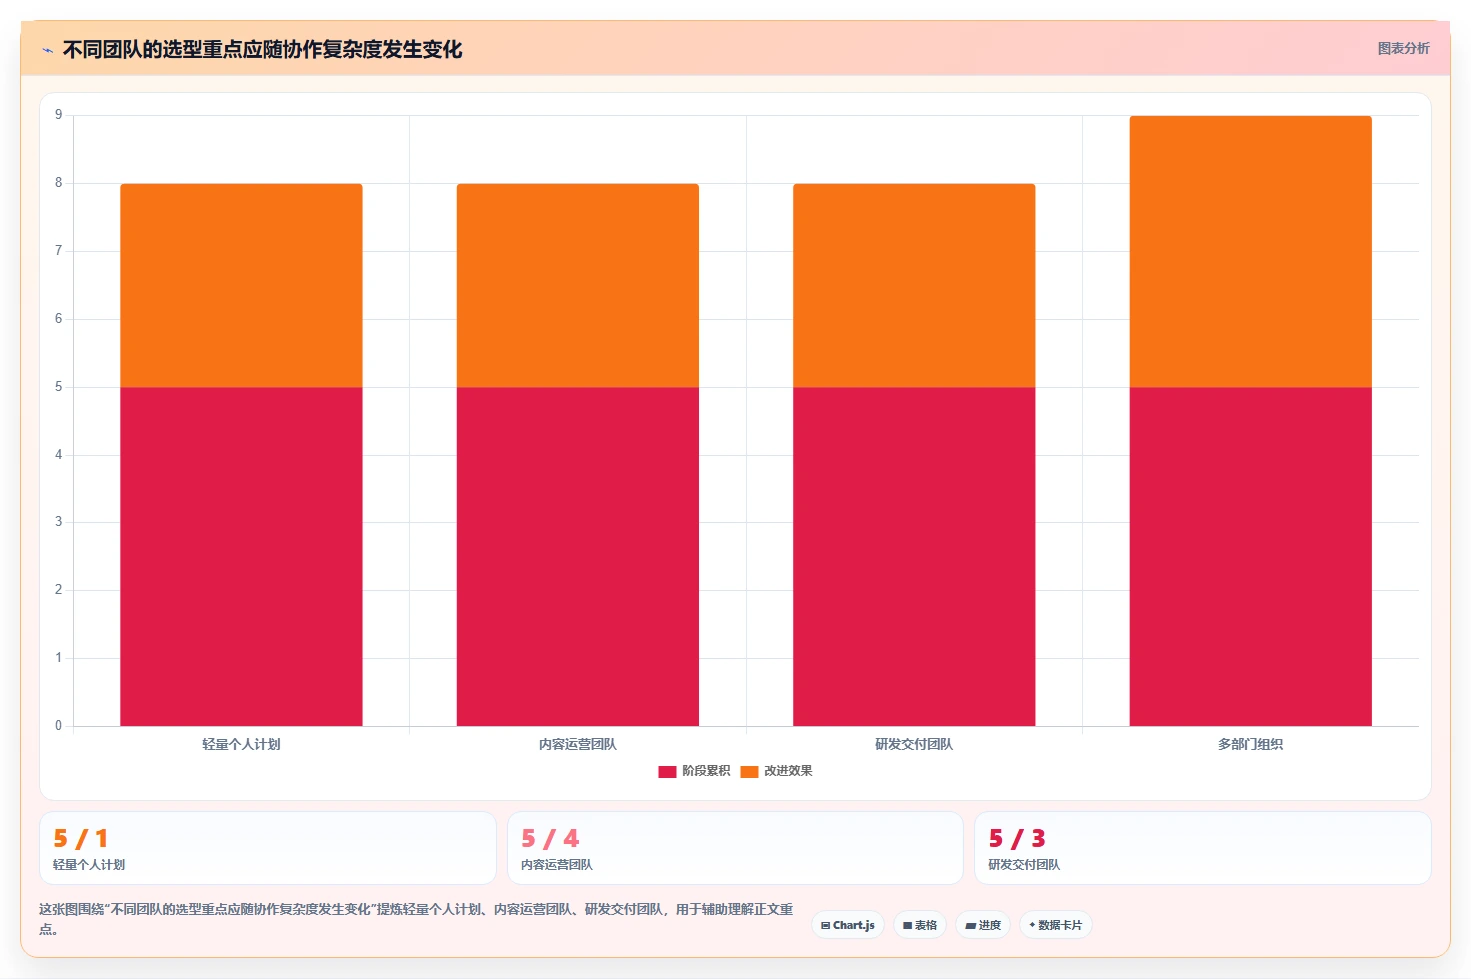This screenshot has height=979, width=1471.
Task: Click the 图表分析 label in the header
Action: pyautogui.click(x=1403, y=48)
